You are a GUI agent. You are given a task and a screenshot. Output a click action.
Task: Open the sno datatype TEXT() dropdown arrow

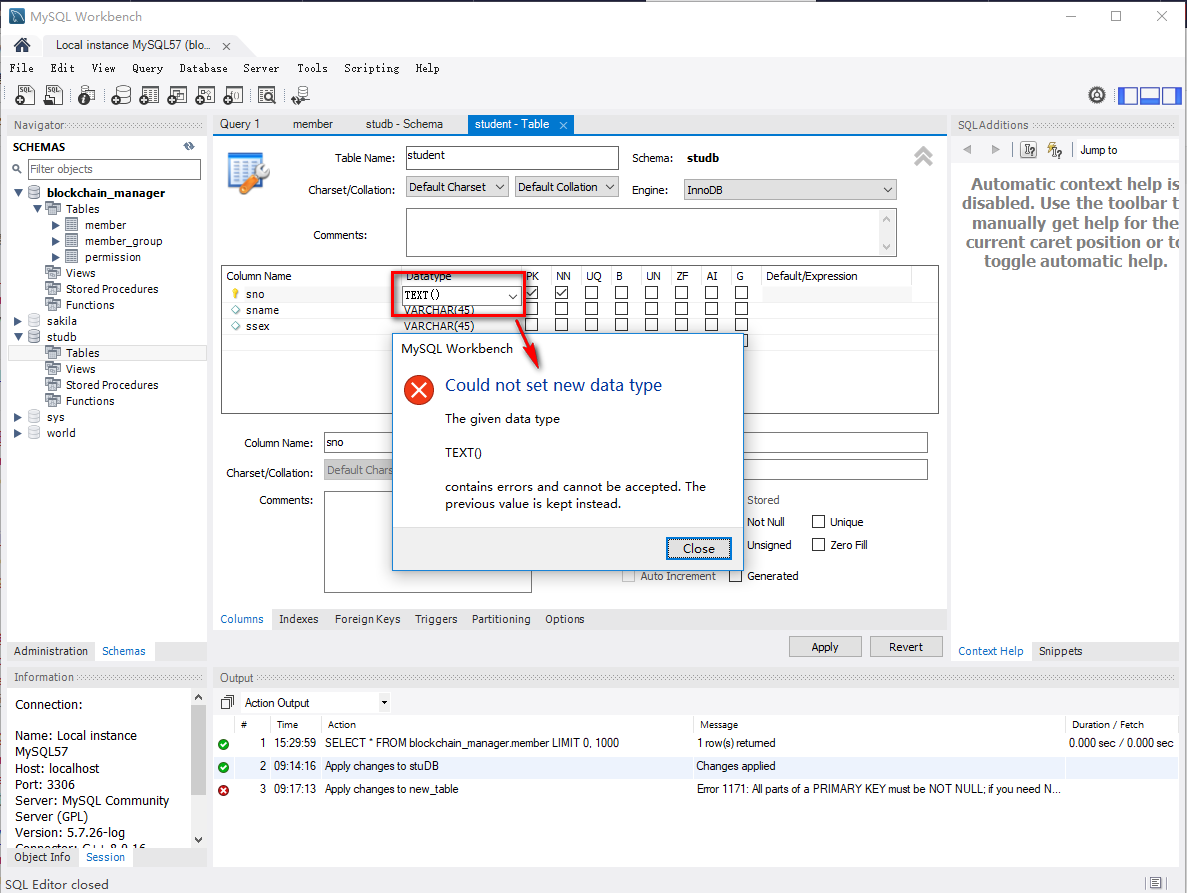pyautogui.click(x=512, y=296)
